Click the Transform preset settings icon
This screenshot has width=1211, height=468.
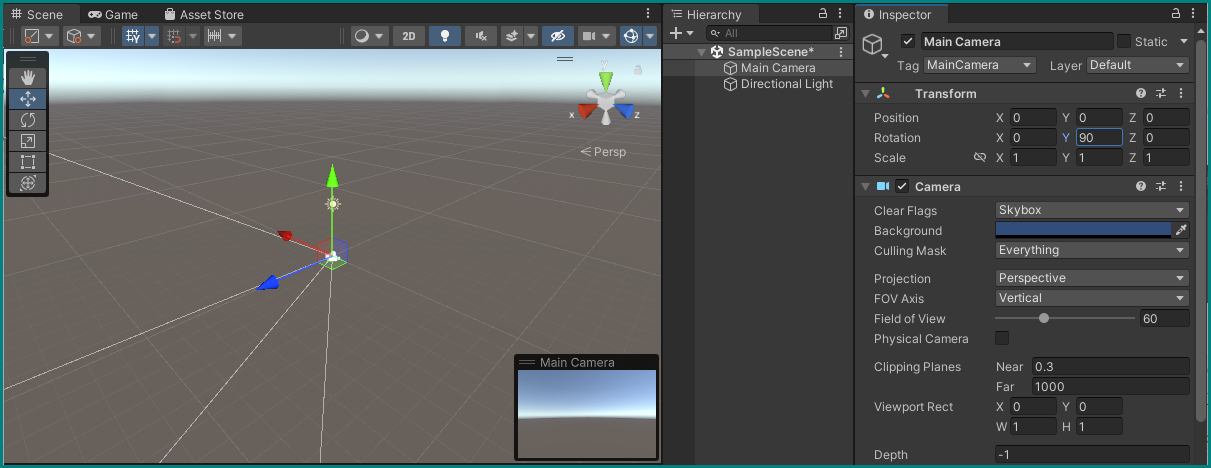tap(1161, 94)
